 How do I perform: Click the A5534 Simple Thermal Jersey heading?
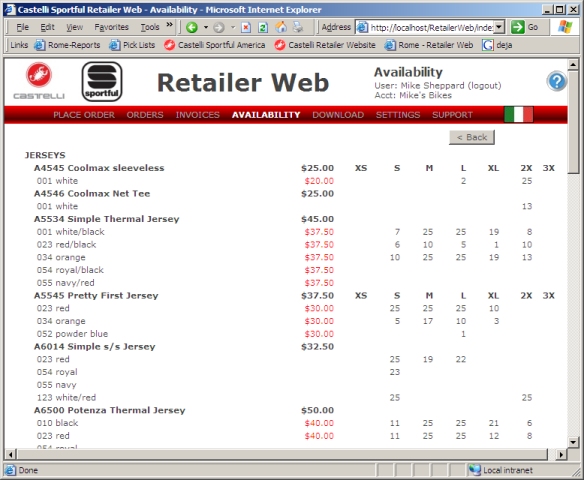point(107,219)
